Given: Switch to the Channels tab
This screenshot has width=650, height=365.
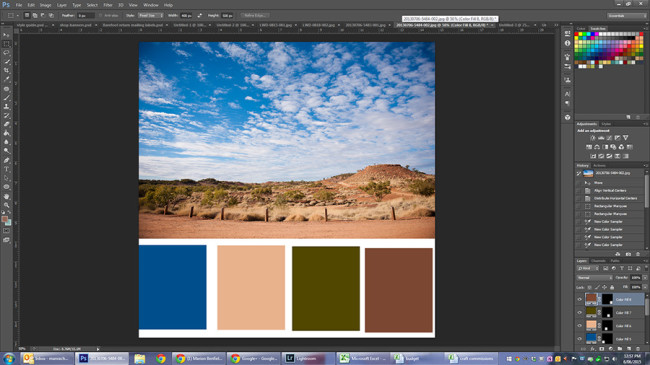Looking at the screenshot, I should coord(598,260).
